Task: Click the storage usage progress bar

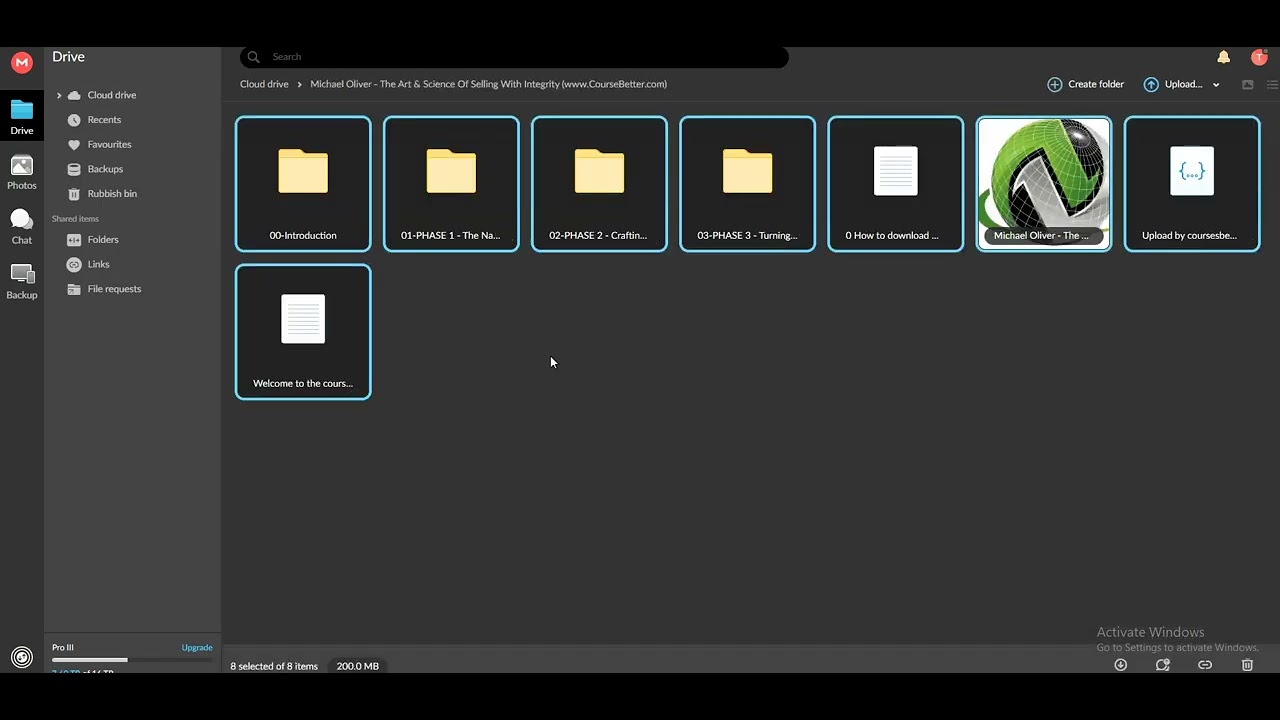Action: click(132, 660)
